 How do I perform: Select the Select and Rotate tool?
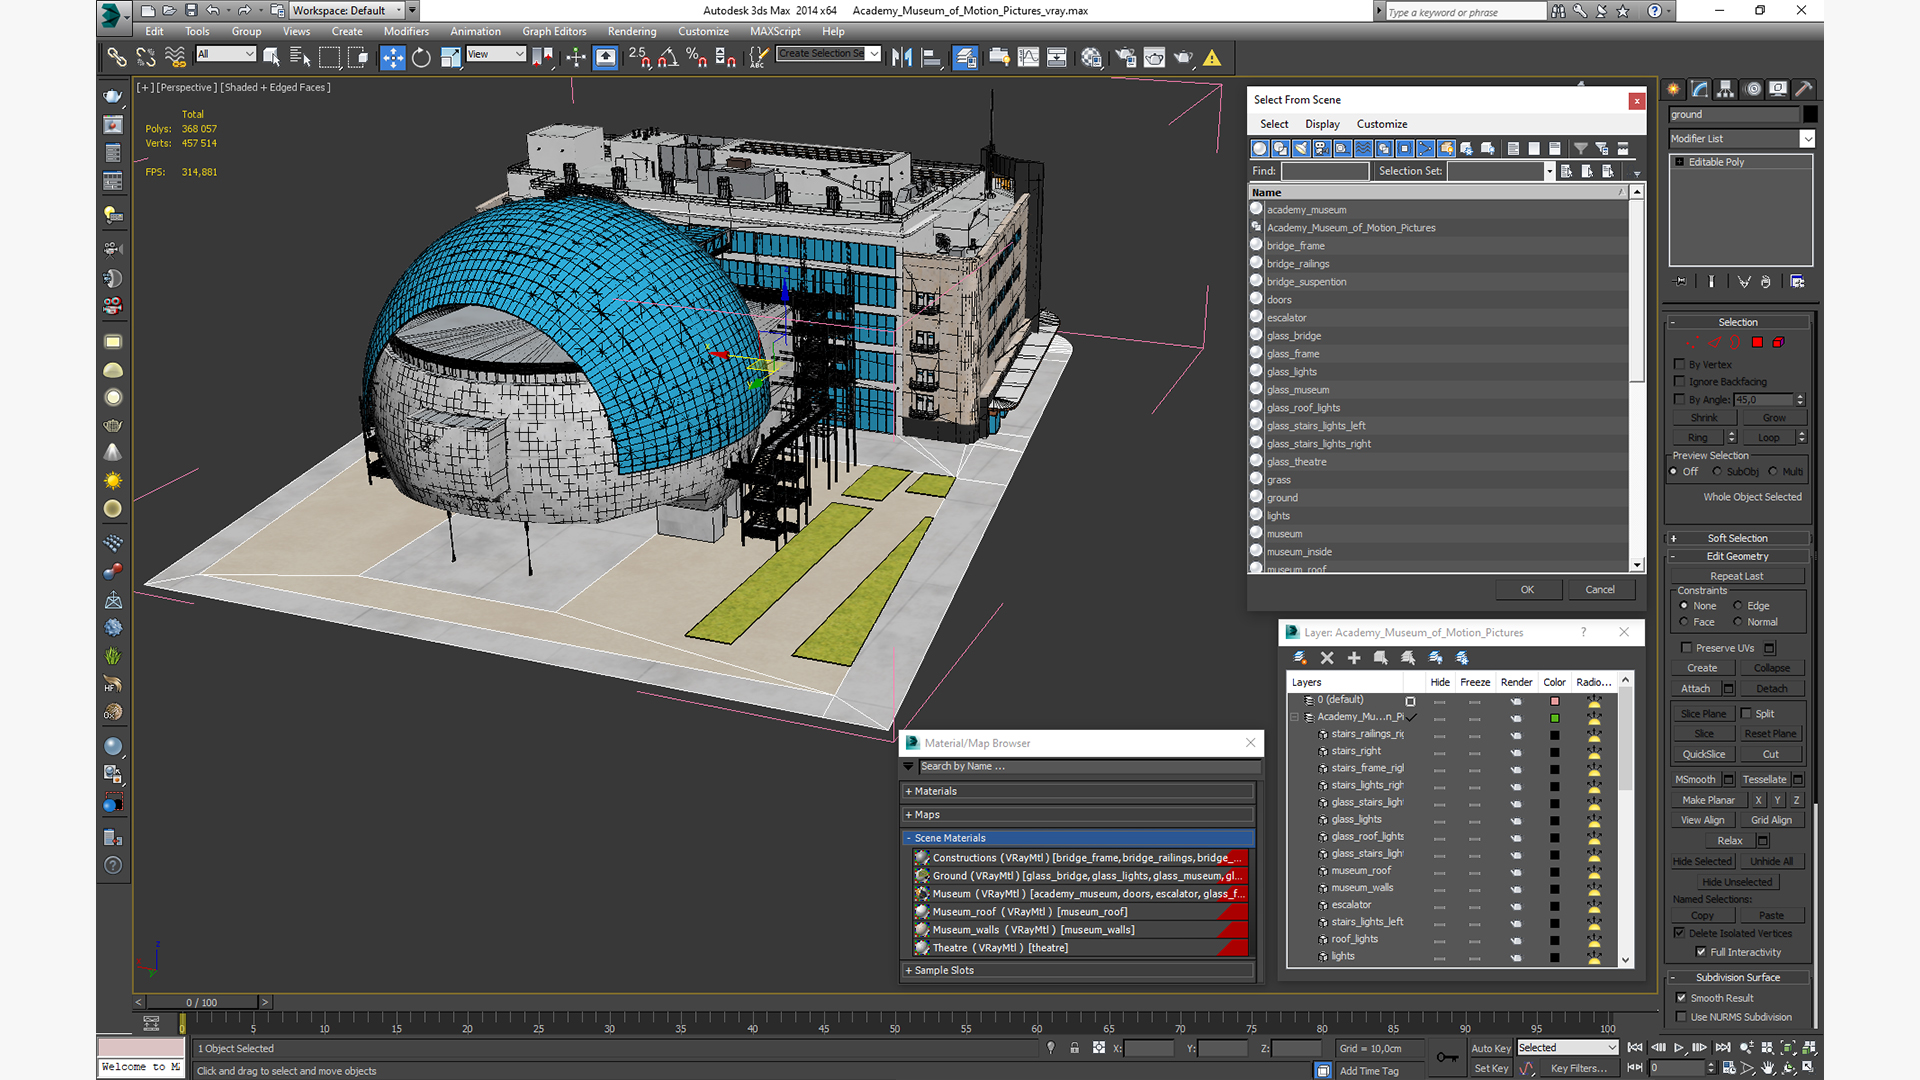pyautogui.click(x=421, y=58)
